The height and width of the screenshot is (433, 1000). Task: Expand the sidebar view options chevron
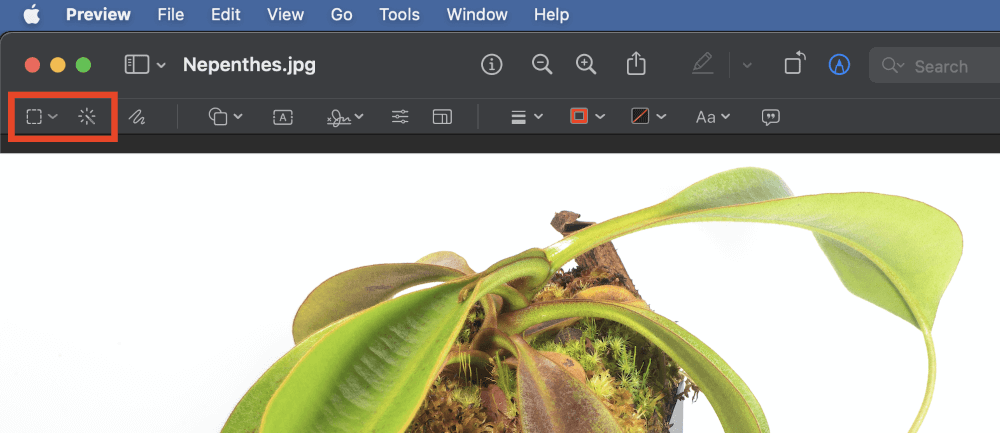point(161,65)
